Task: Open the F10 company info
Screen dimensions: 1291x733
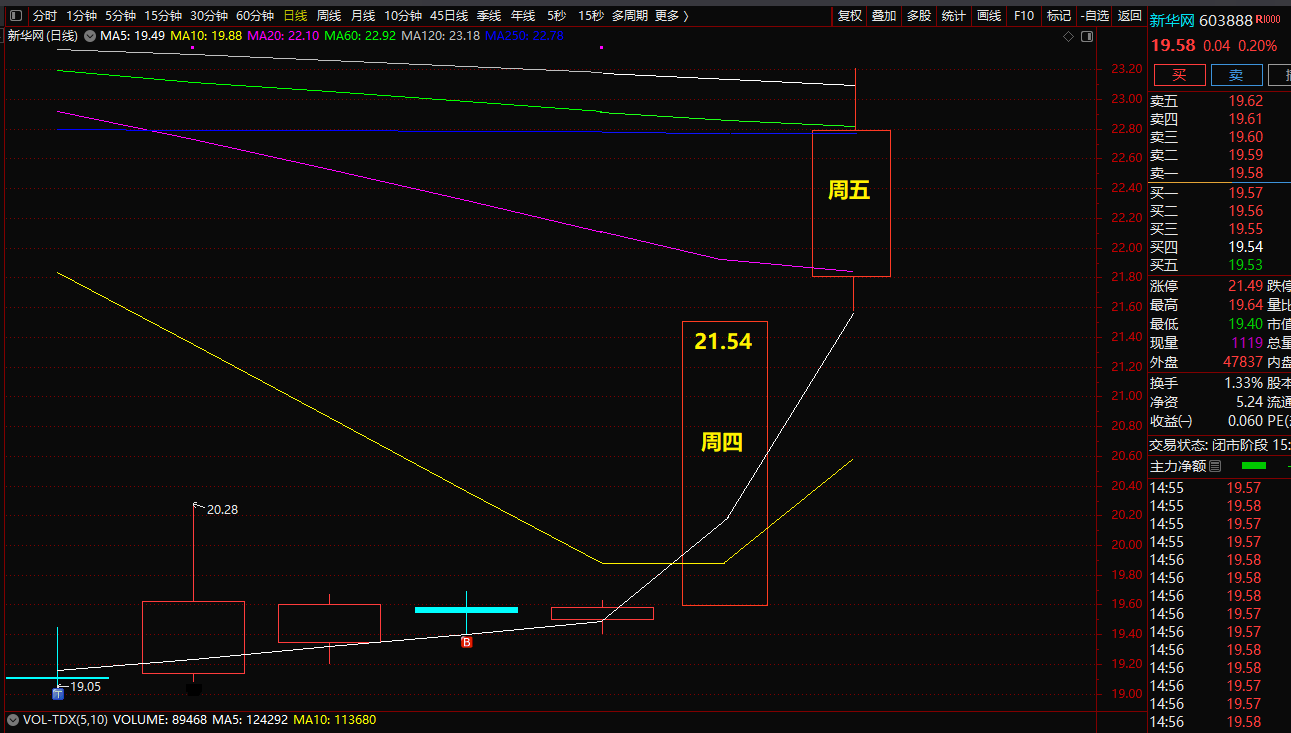Action: 1024,16
